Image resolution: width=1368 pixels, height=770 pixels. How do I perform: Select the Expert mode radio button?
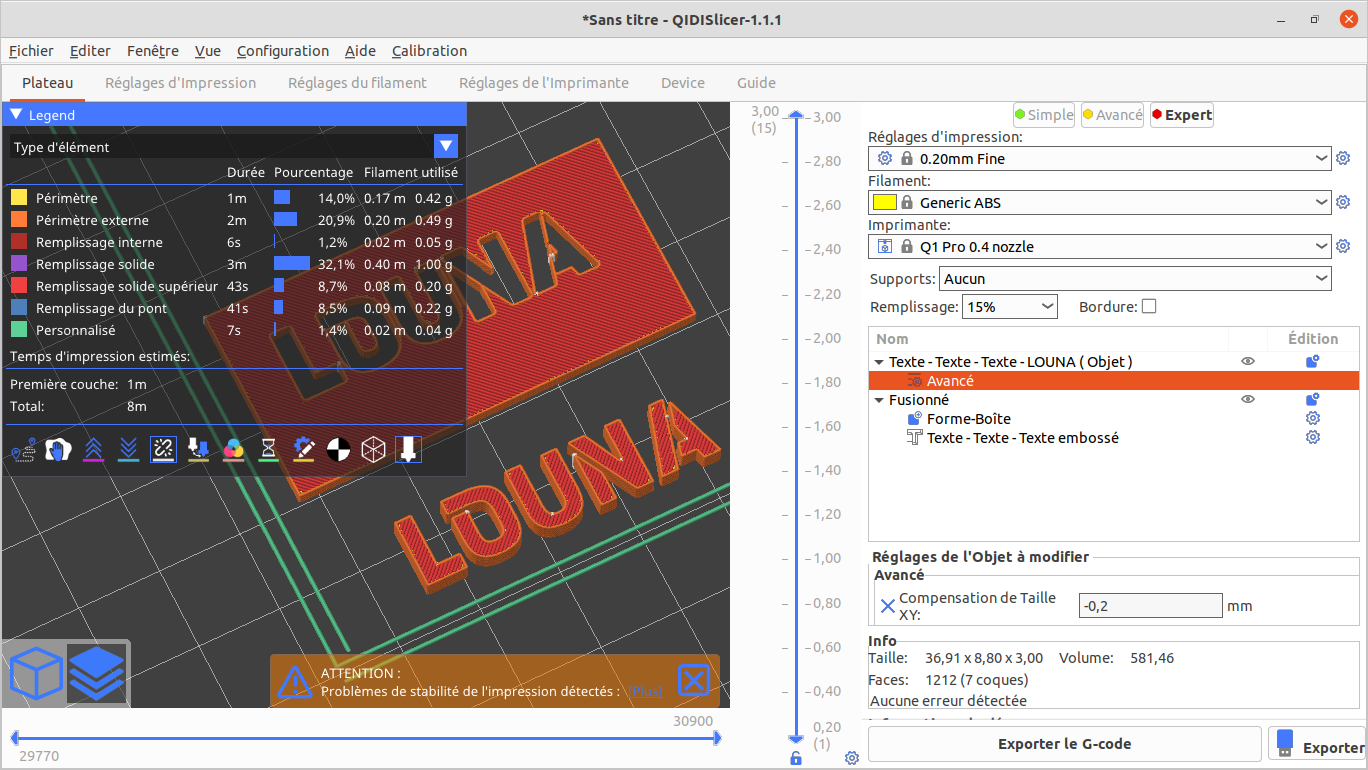pos(1181,115)
